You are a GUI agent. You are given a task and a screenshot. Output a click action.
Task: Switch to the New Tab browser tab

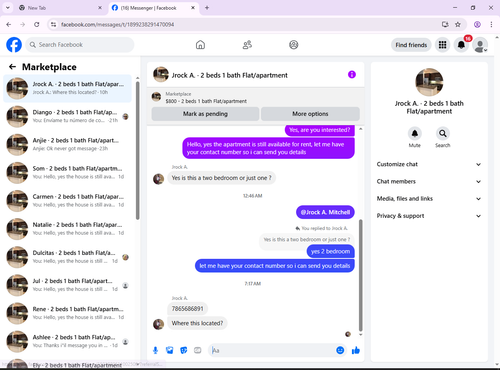coord(60,8)
